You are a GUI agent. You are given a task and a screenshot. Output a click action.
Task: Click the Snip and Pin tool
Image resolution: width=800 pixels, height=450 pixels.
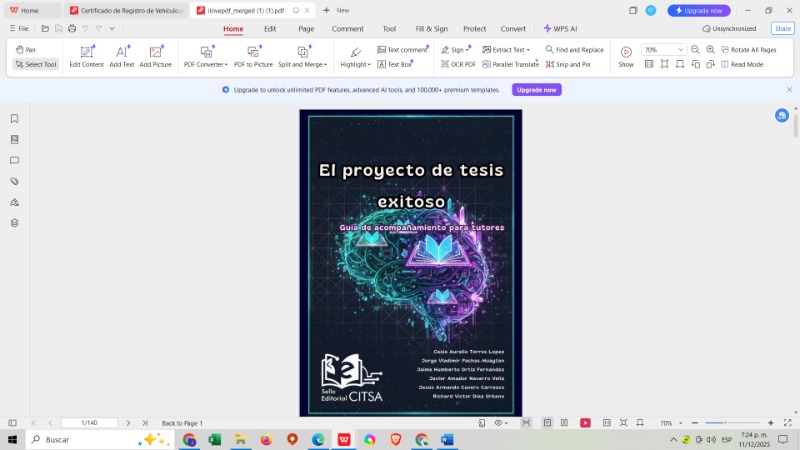[567, 64]
